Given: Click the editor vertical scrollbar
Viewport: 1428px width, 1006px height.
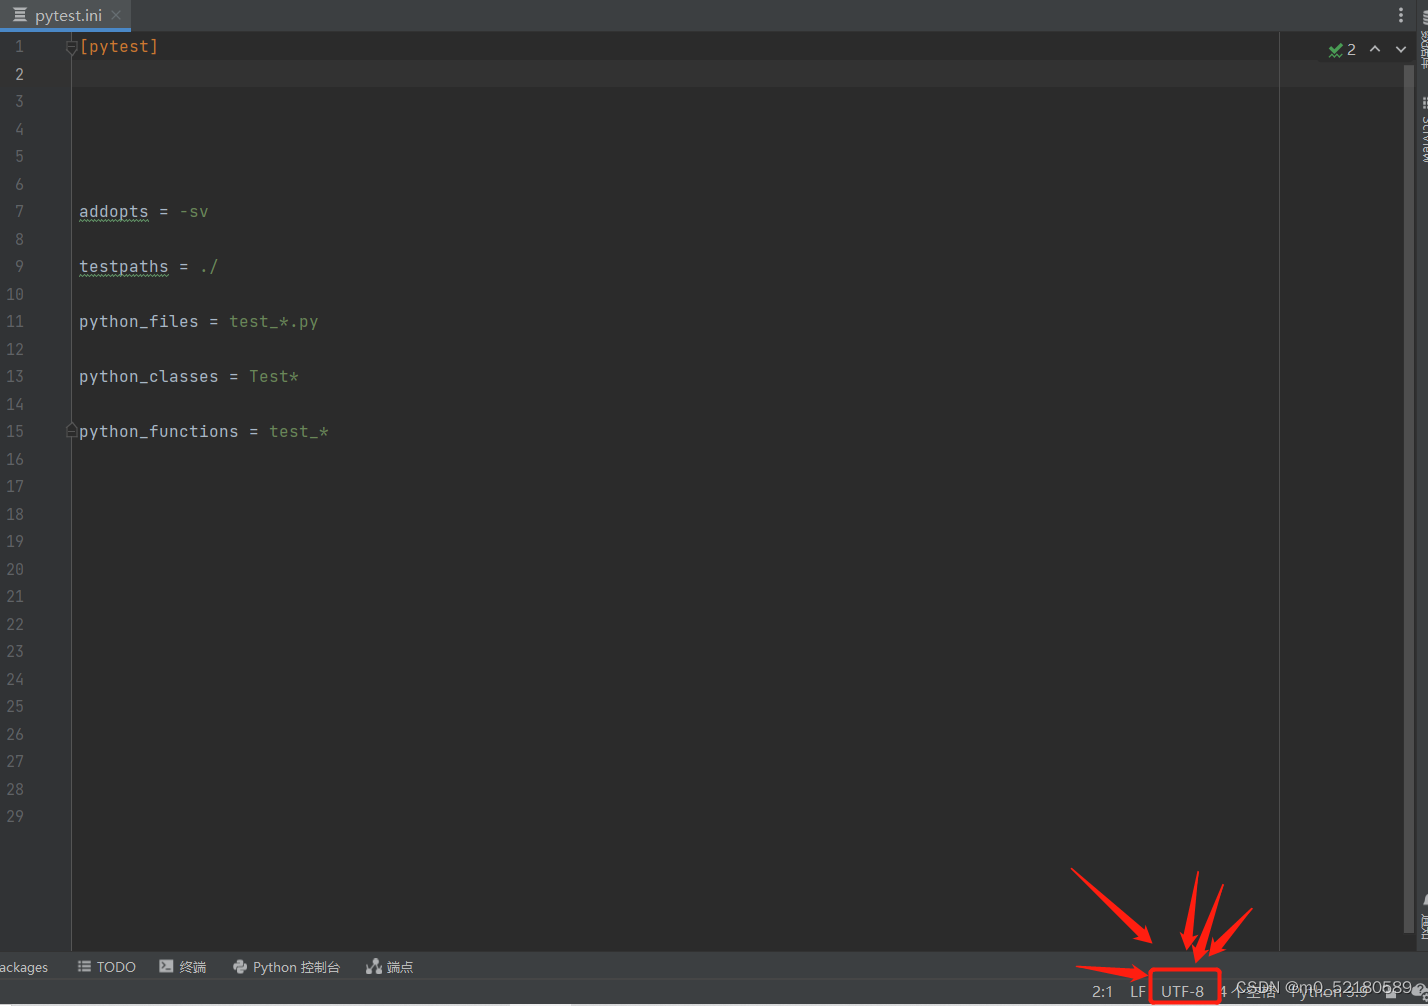Looking at the screenshot, I should click(x=1409, y=500).
